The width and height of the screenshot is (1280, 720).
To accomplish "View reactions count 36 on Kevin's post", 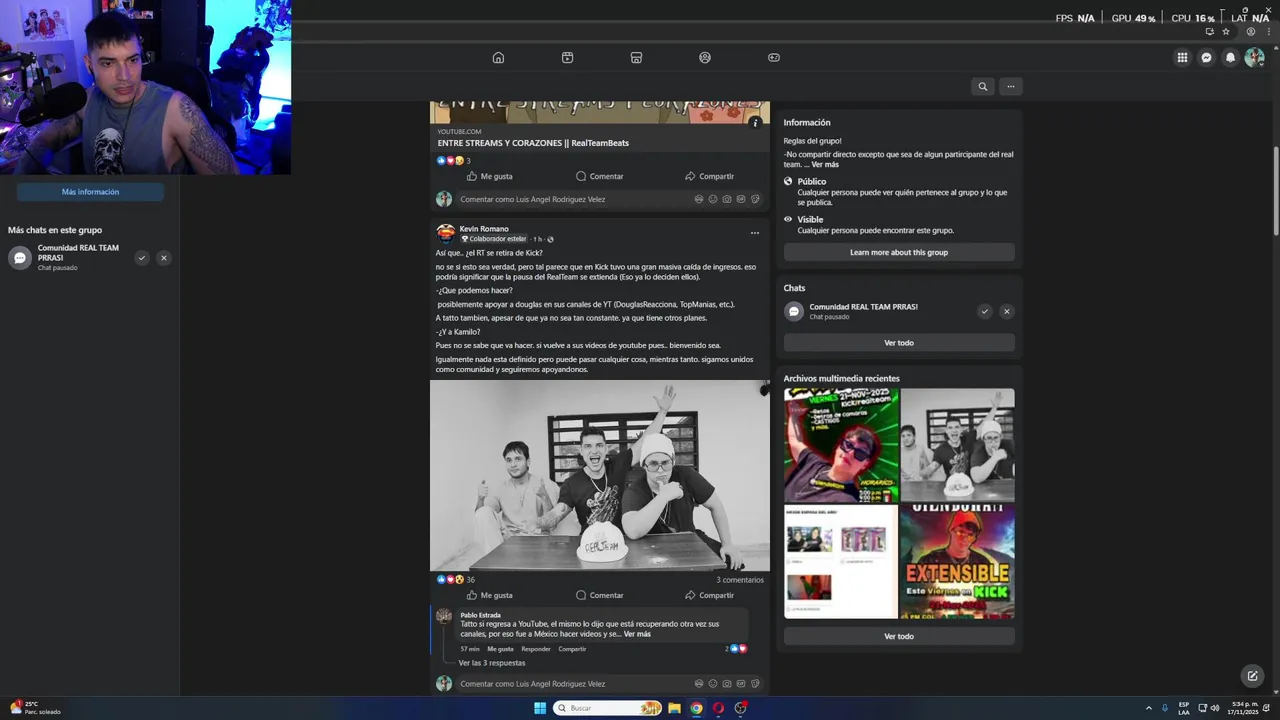I will click(470, 580).
